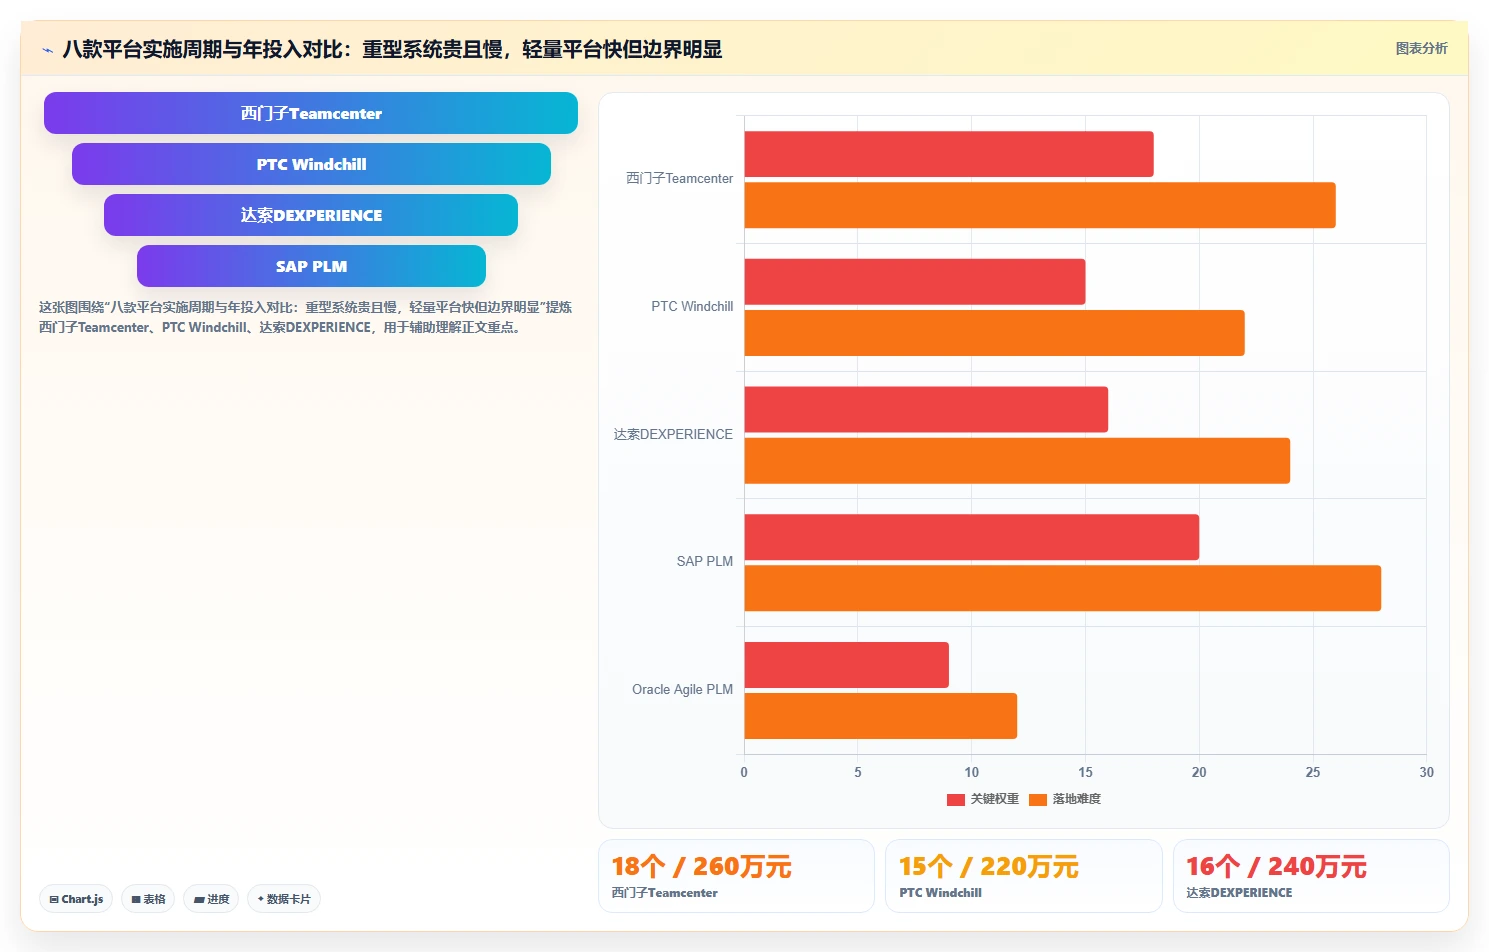Screen dimensions: 1489x952
Task: Click the red bar for Oracle Agile PLM
Action: pyautogui.click(x=846, y=665)
